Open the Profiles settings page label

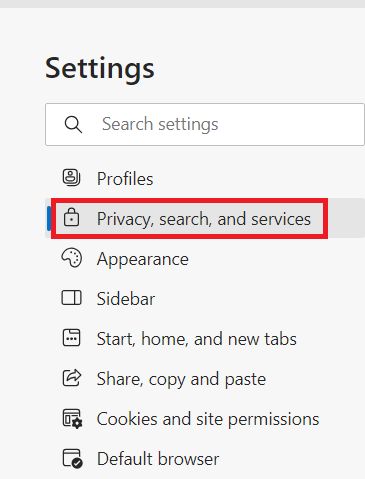(x=125, y=179)
